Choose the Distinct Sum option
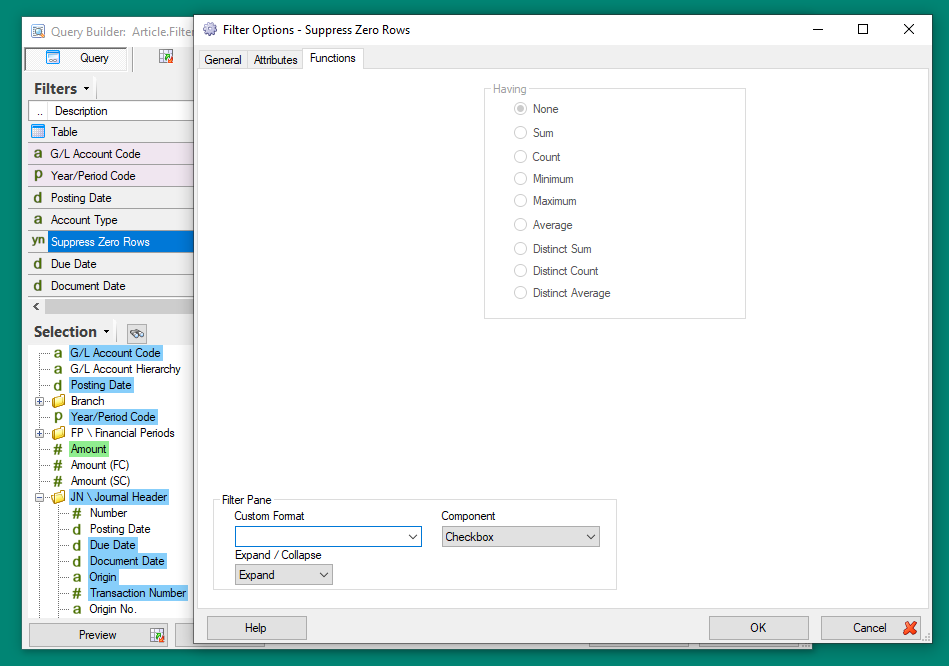This screenshot has width=949, height=666. tap(520, 249)
